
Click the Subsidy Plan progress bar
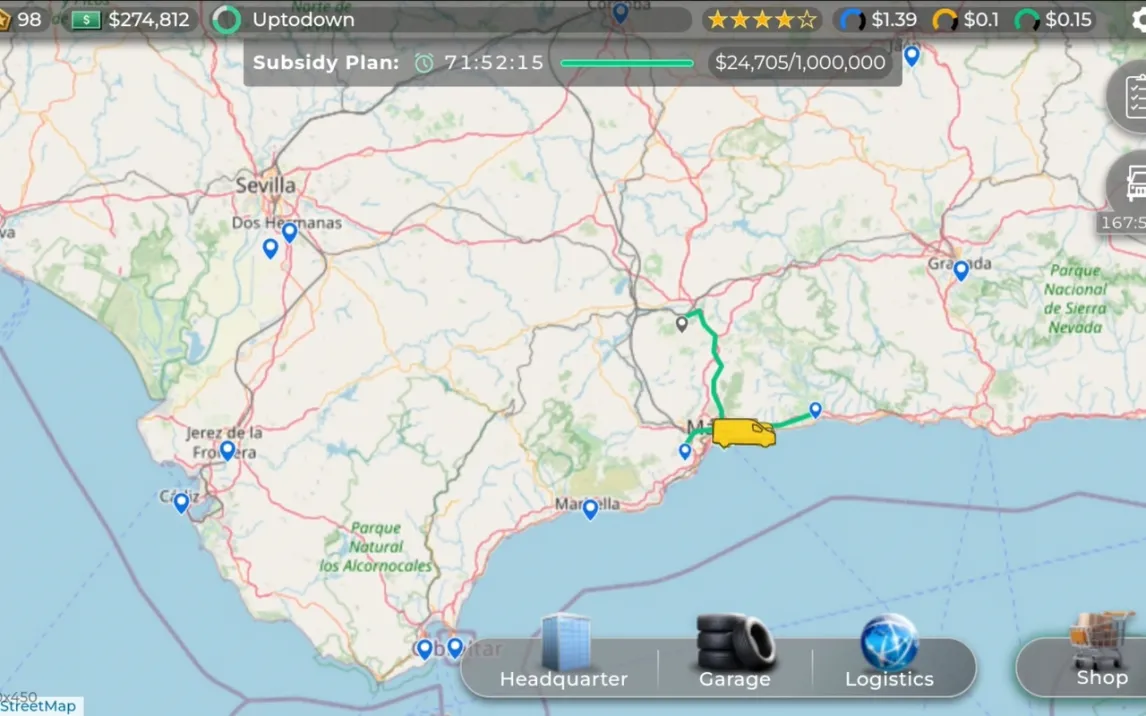click(x=627, y=63)
